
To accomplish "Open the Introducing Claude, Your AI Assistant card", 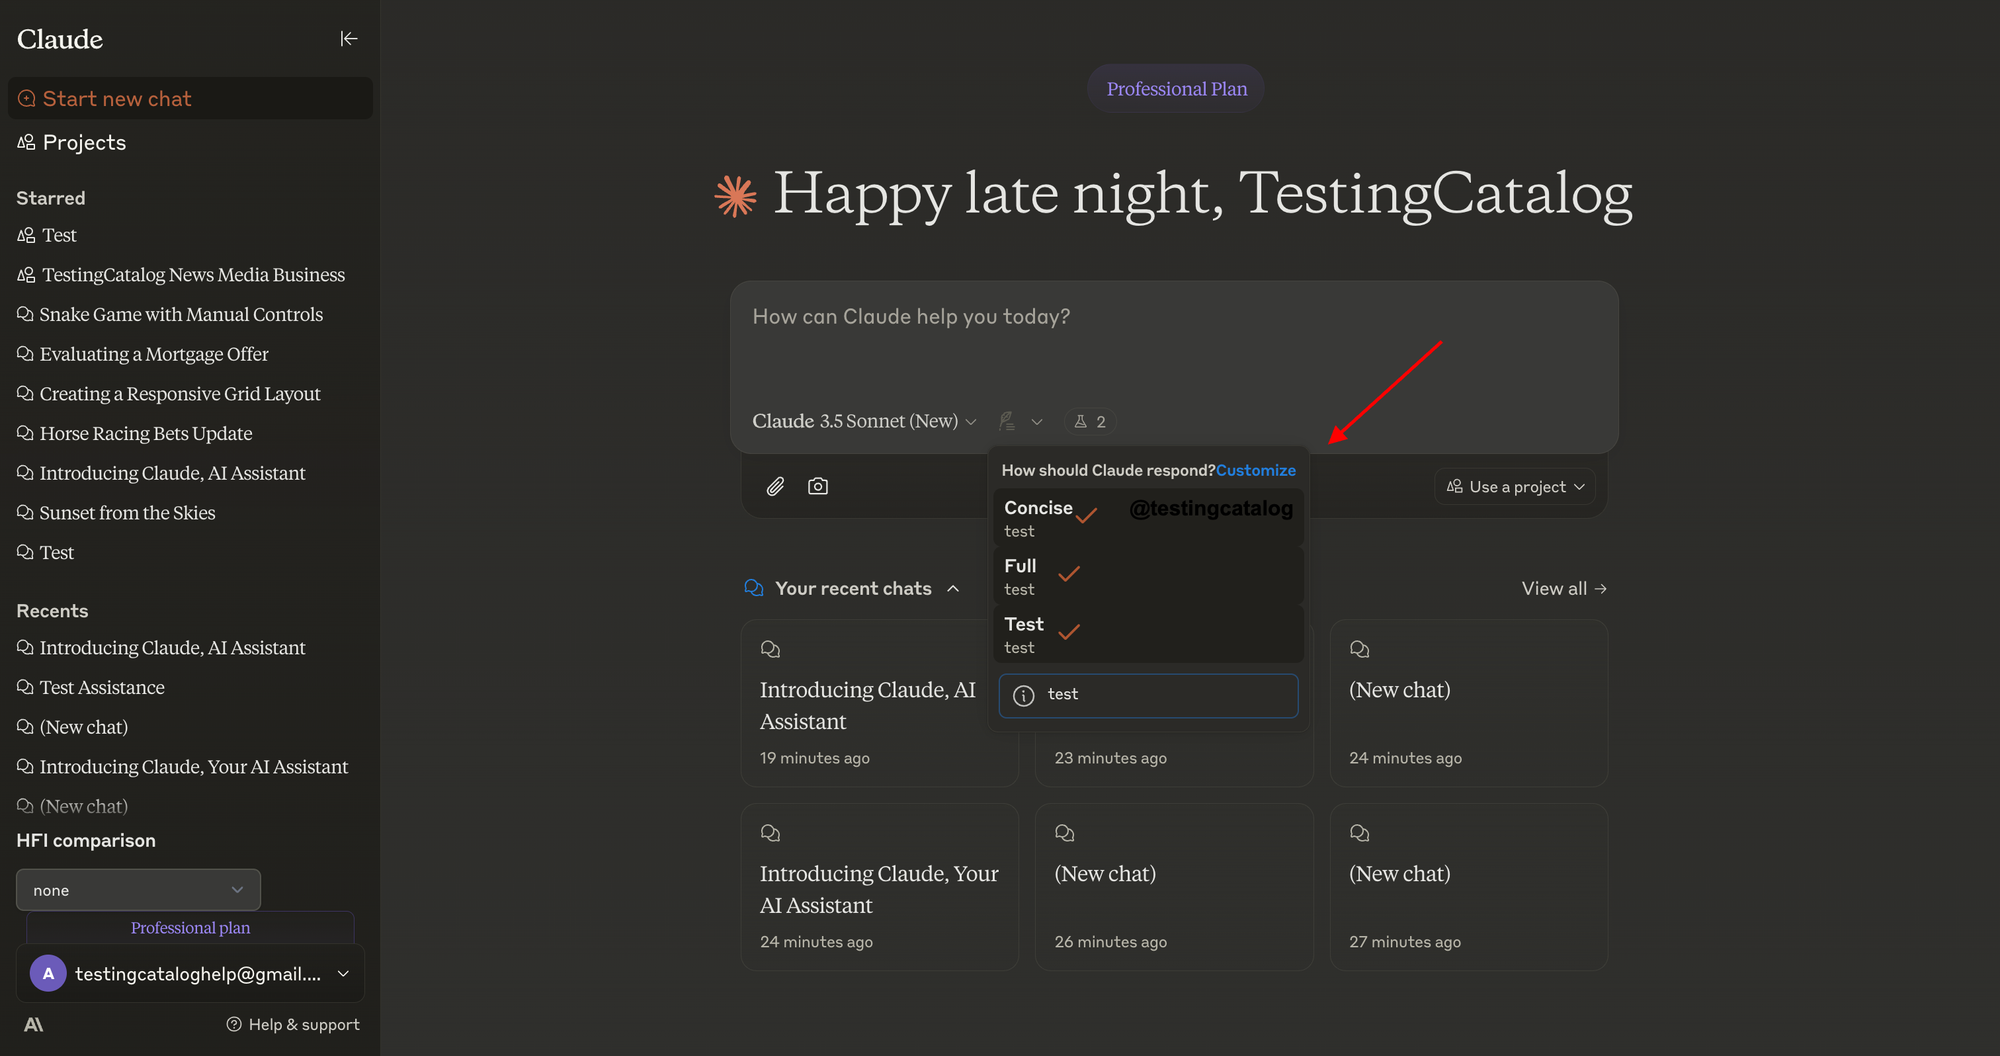I will click(x=879, y=886).
